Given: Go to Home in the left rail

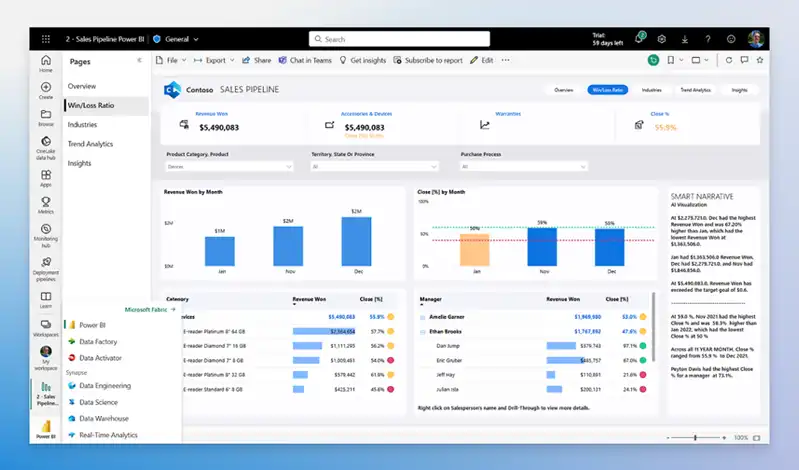Looking at the screenshot, I should tap(46, 64).
